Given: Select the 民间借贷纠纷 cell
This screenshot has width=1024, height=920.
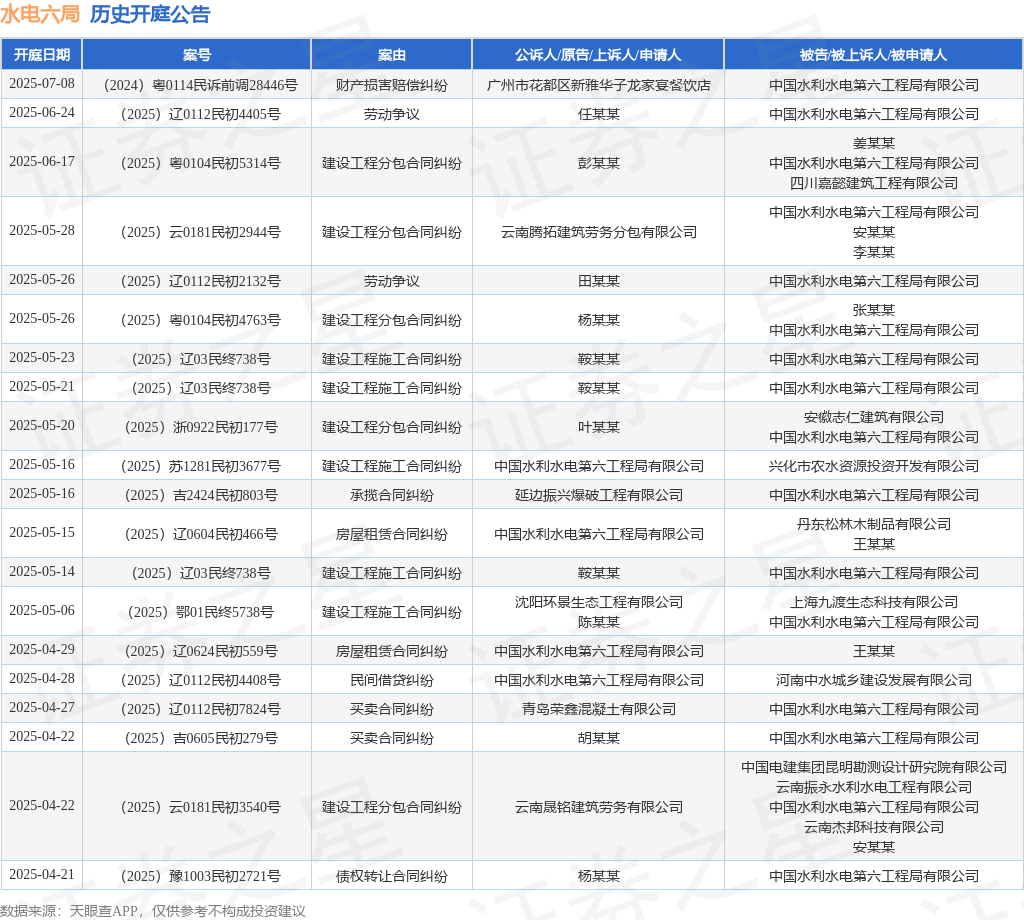Looking at the screenshot, I should (392, 680).
